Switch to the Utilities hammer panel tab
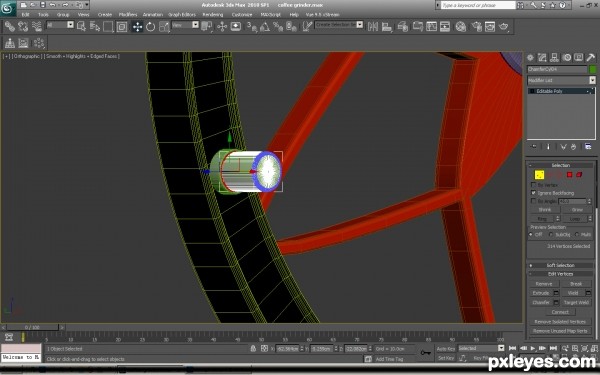Viewport: 600px width, 375px height. [590, 57]
